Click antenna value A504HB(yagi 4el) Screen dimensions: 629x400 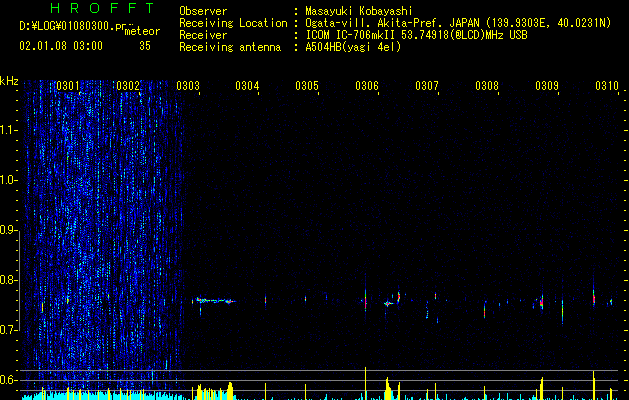(353, 47)
